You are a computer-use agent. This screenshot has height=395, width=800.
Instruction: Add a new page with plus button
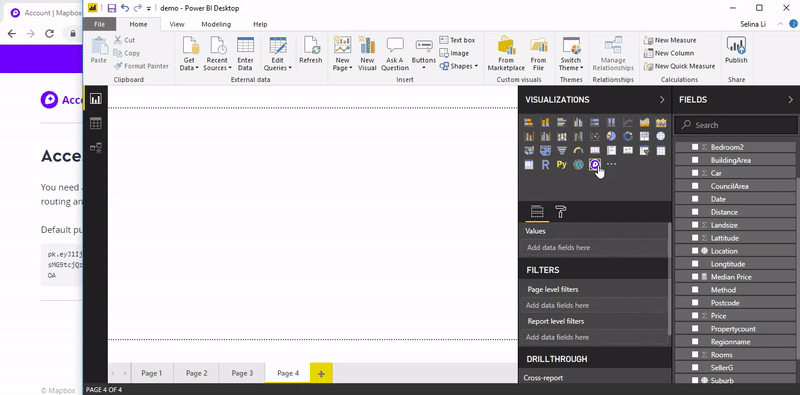pos(321,373)
